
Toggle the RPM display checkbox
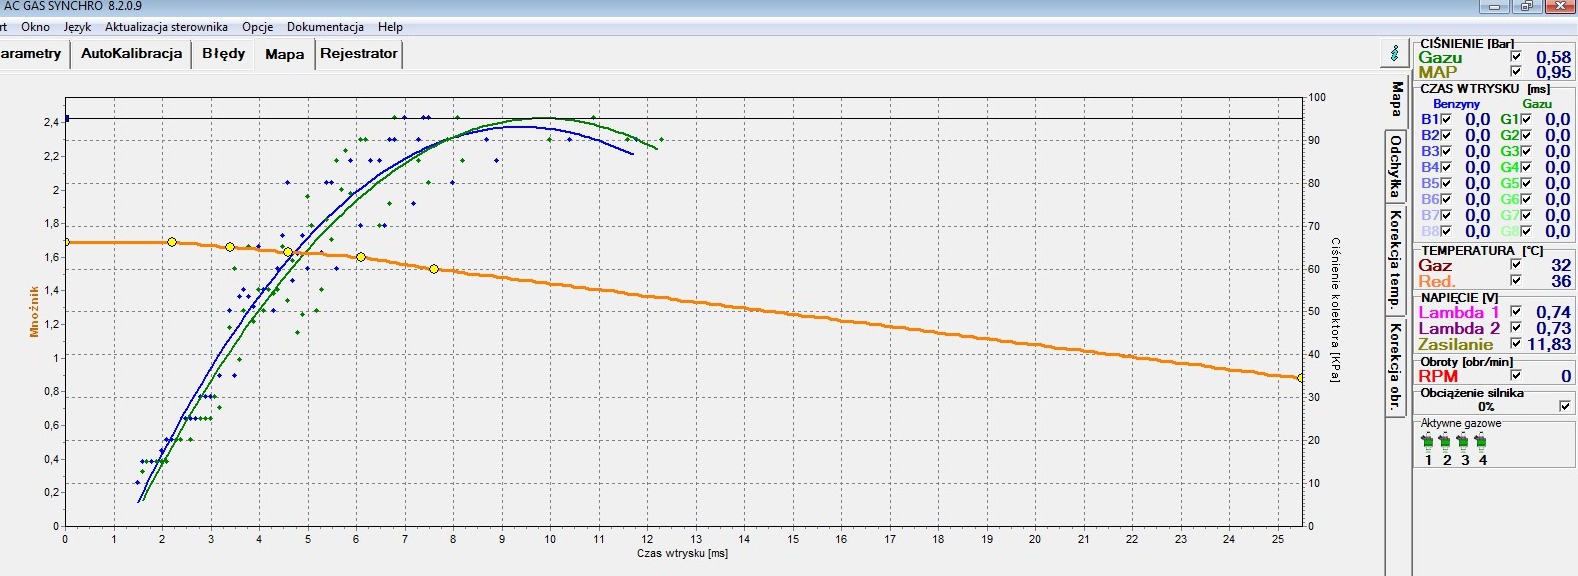tap(1516, 376)
